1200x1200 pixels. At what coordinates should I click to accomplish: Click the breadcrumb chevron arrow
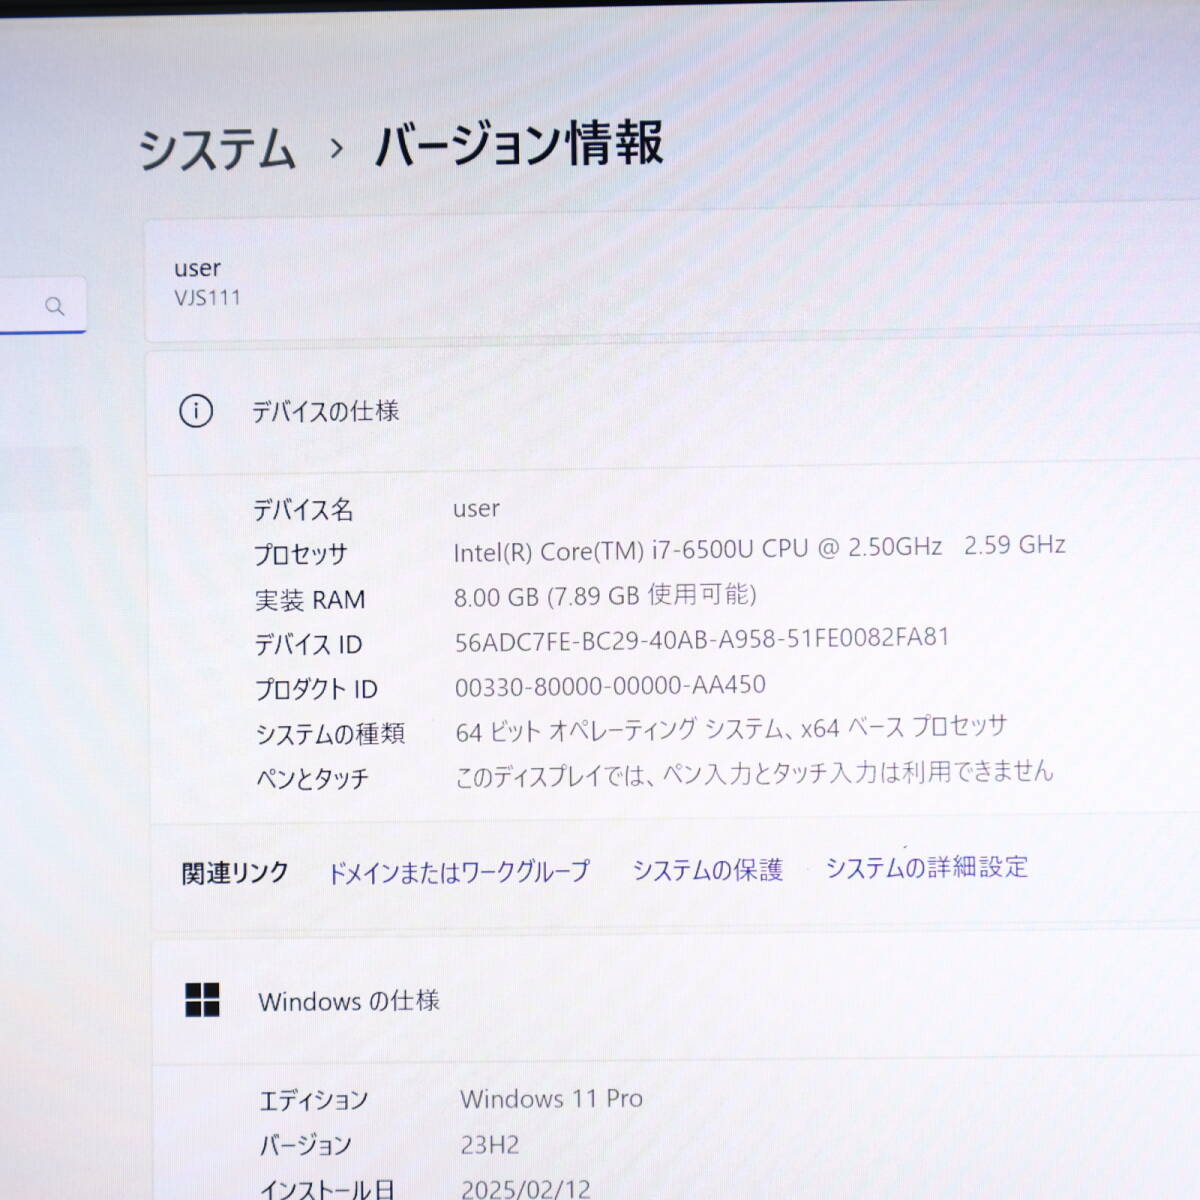(x=337, y=149)
